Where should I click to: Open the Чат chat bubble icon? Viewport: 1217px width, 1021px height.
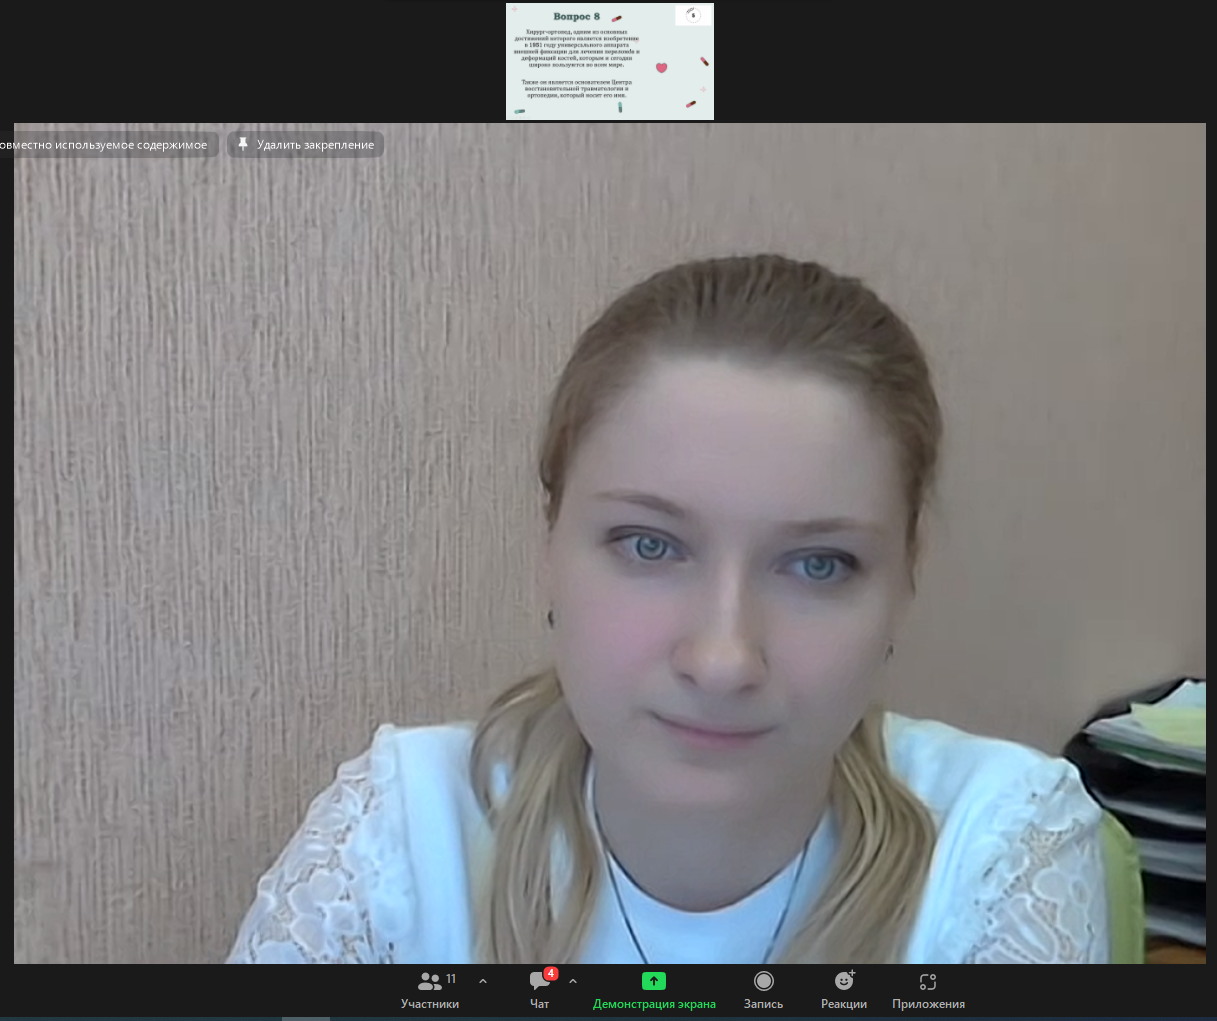pyautogui.click(x=539, y=981)
